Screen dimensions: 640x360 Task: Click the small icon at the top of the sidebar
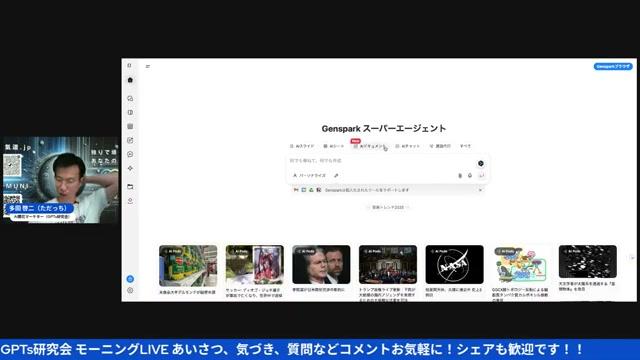click(x=129, y=65)
